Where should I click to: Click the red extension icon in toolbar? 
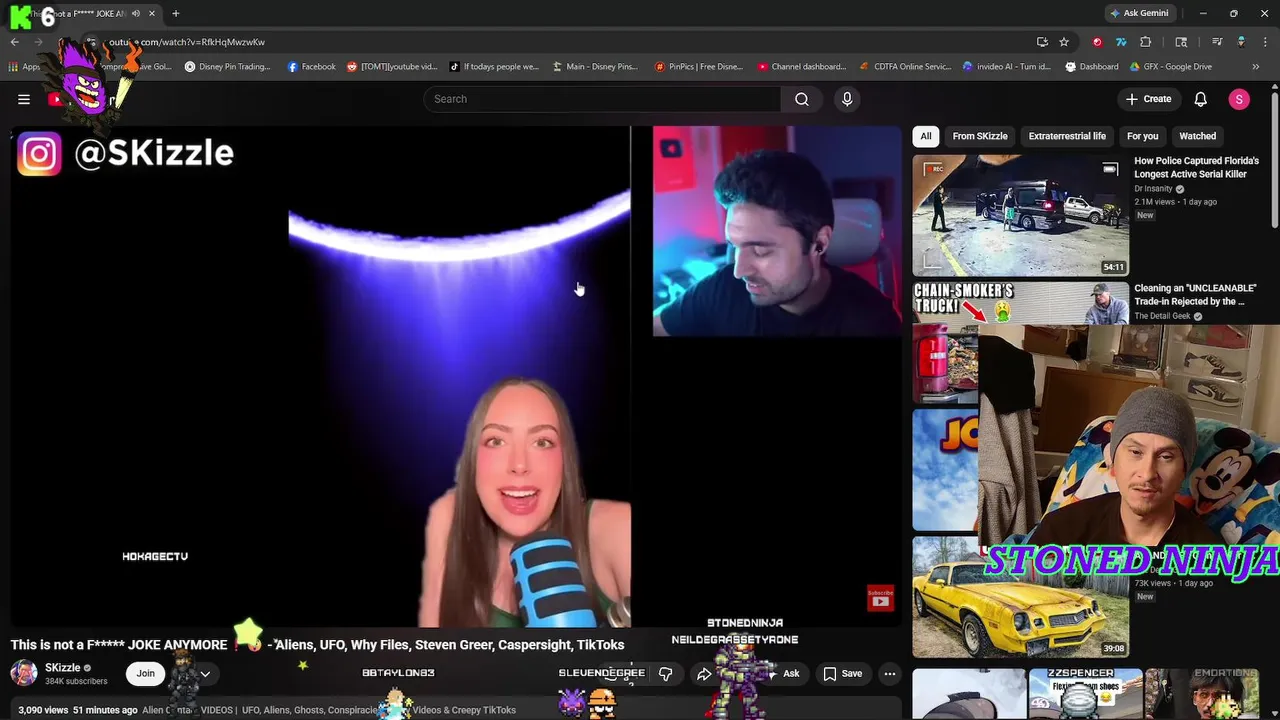coord(1098,42)
